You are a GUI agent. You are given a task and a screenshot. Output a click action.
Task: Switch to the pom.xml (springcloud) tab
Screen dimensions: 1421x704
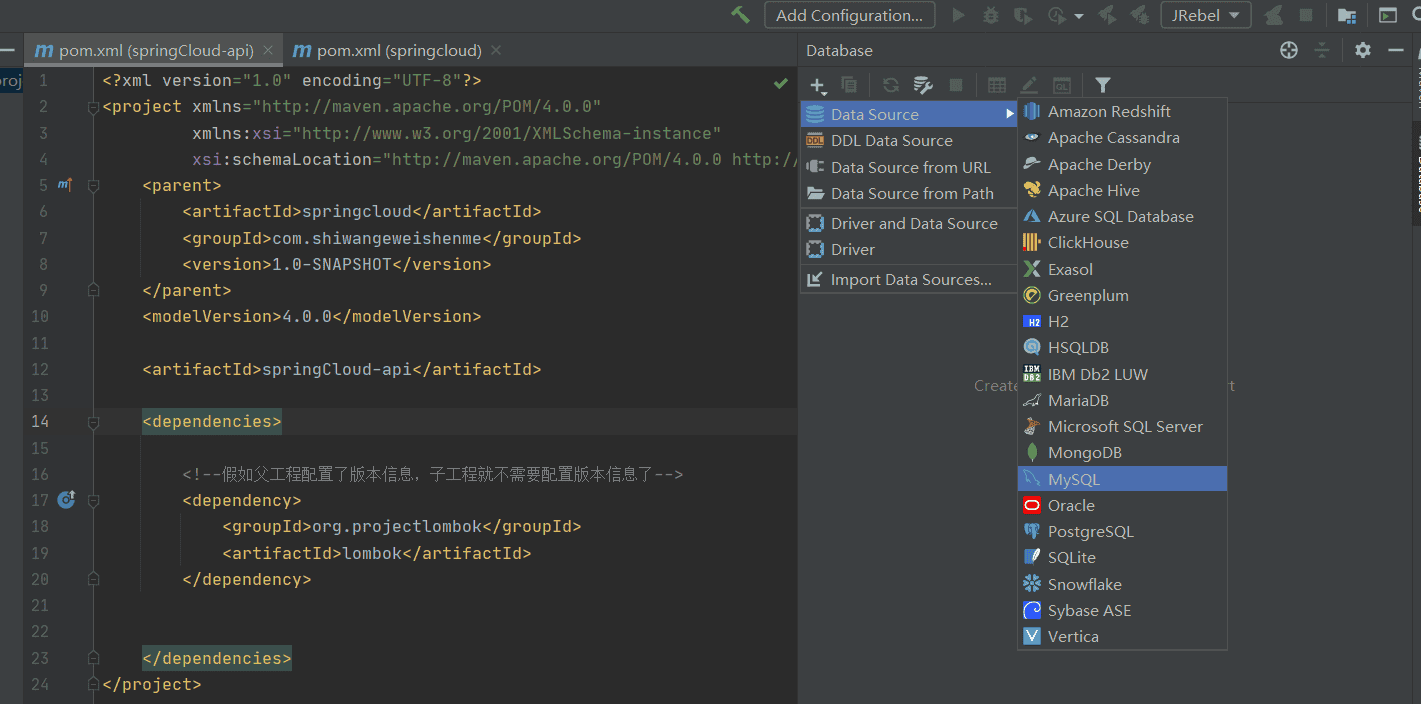click(x=398, y=50)
